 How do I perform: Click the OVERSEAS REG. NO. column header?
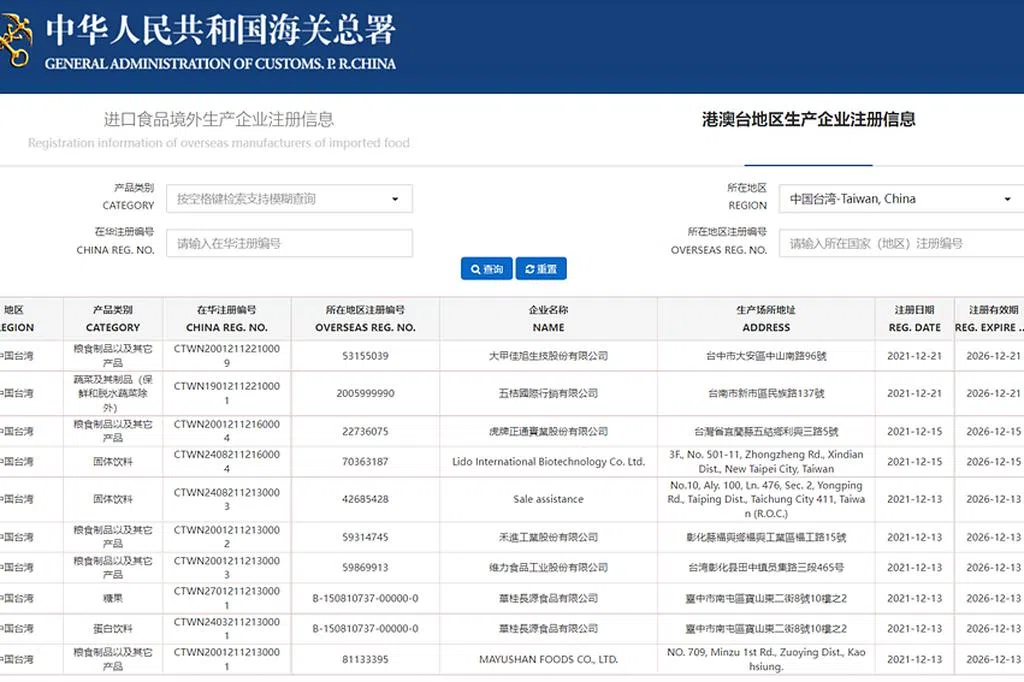[x=365, y=319]
